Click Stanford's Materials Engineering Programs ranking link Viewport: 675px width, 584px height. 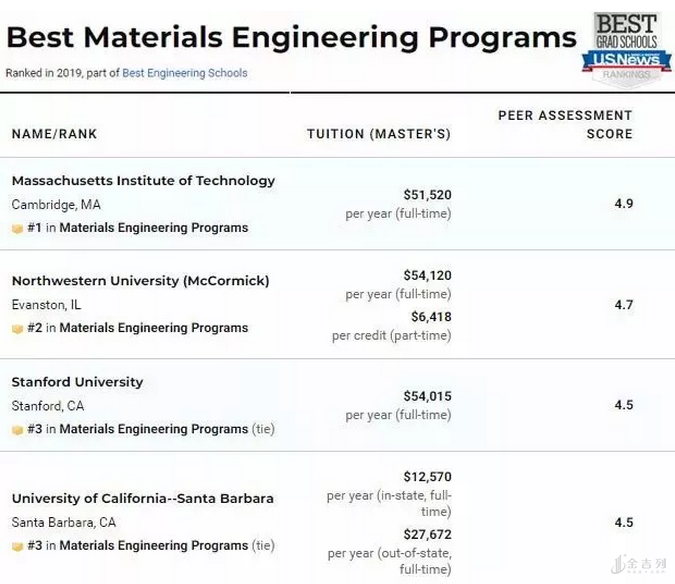pos(153,429)
